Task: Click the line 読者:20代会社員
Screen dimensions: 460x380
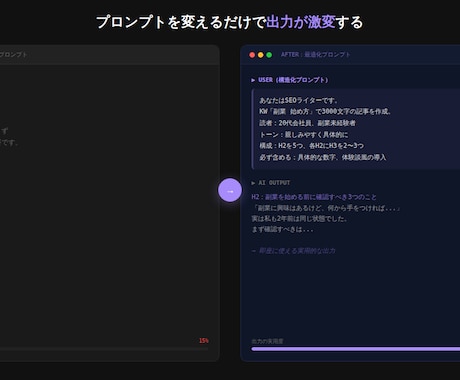Action: click(x=307, y=123)
